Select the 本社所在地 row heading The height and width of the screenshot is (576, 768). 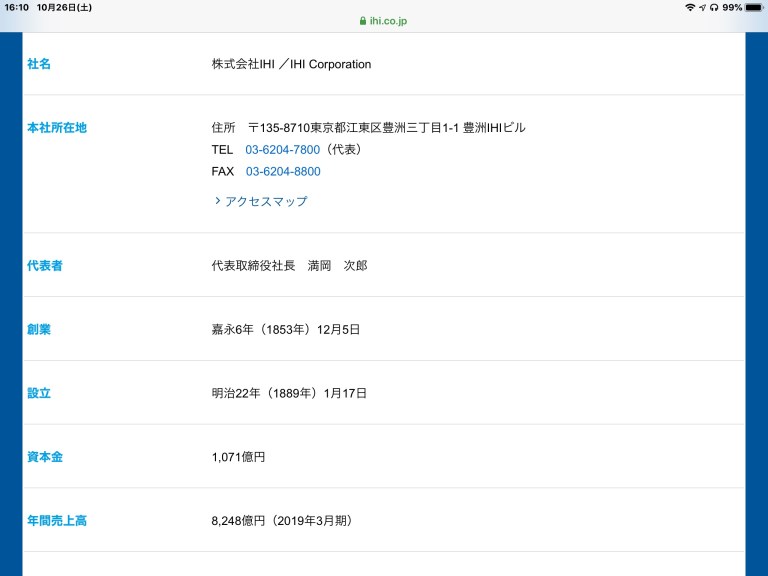coord(57,128)
